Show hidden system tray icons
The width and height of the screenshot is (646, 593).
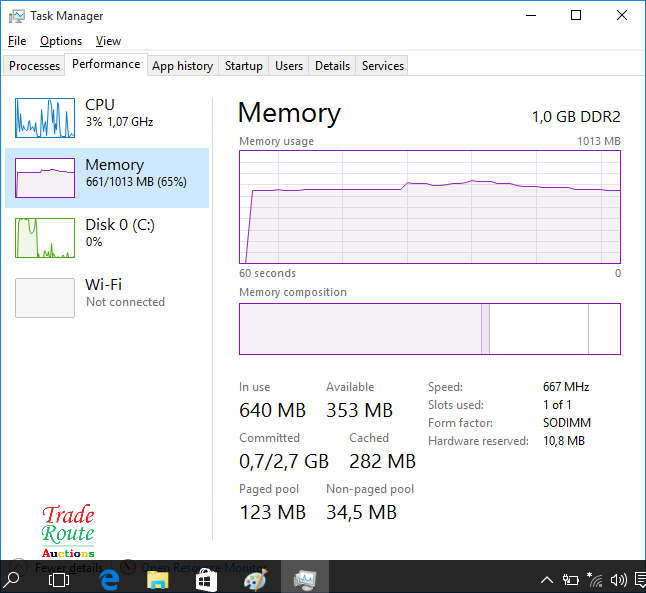tap(547, 579)
